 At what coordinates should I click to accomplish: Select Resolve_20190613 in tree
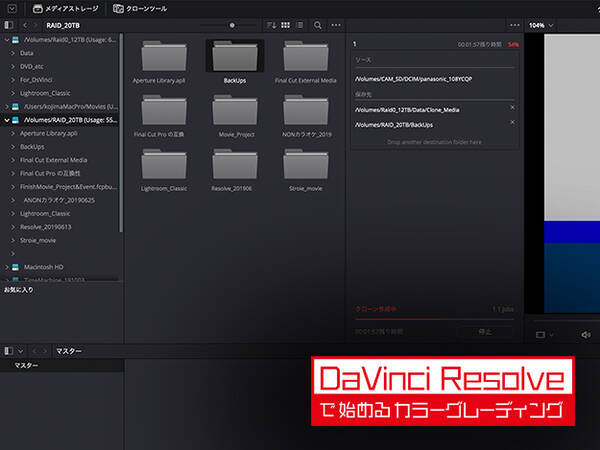tap(46, 227)
